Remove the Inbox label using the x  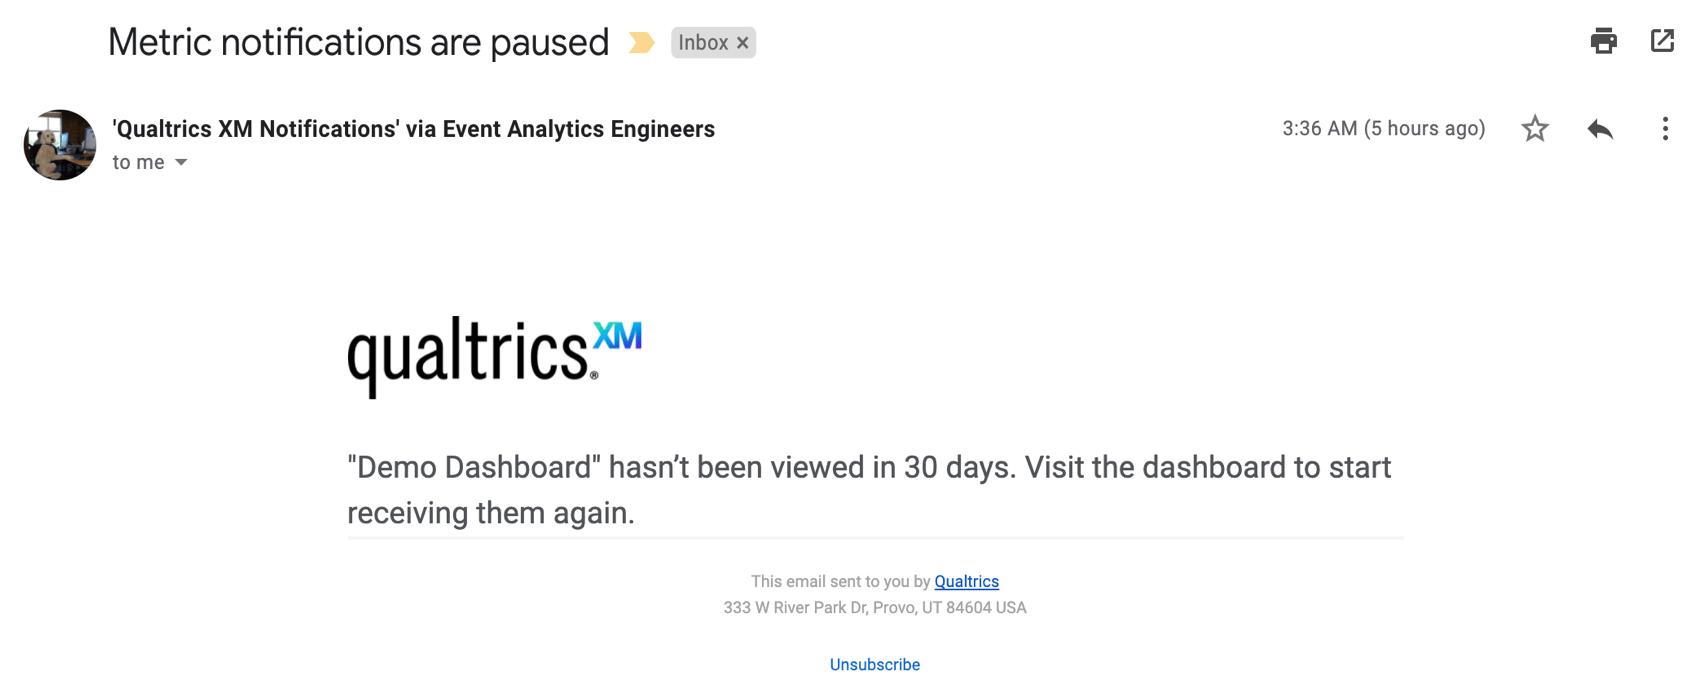(x=742, y=42)
